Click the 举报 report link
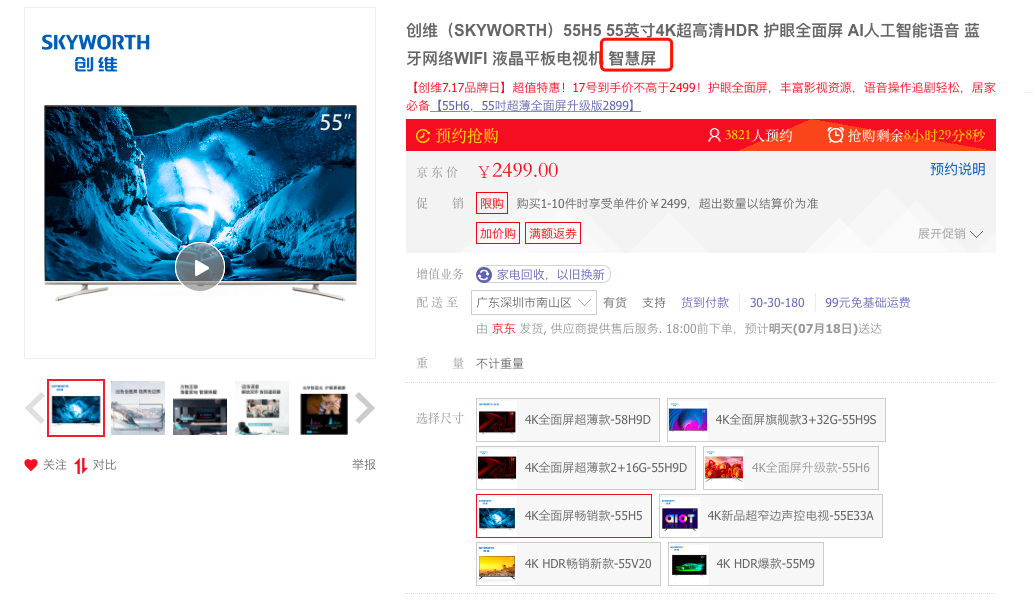 point(364,465)
